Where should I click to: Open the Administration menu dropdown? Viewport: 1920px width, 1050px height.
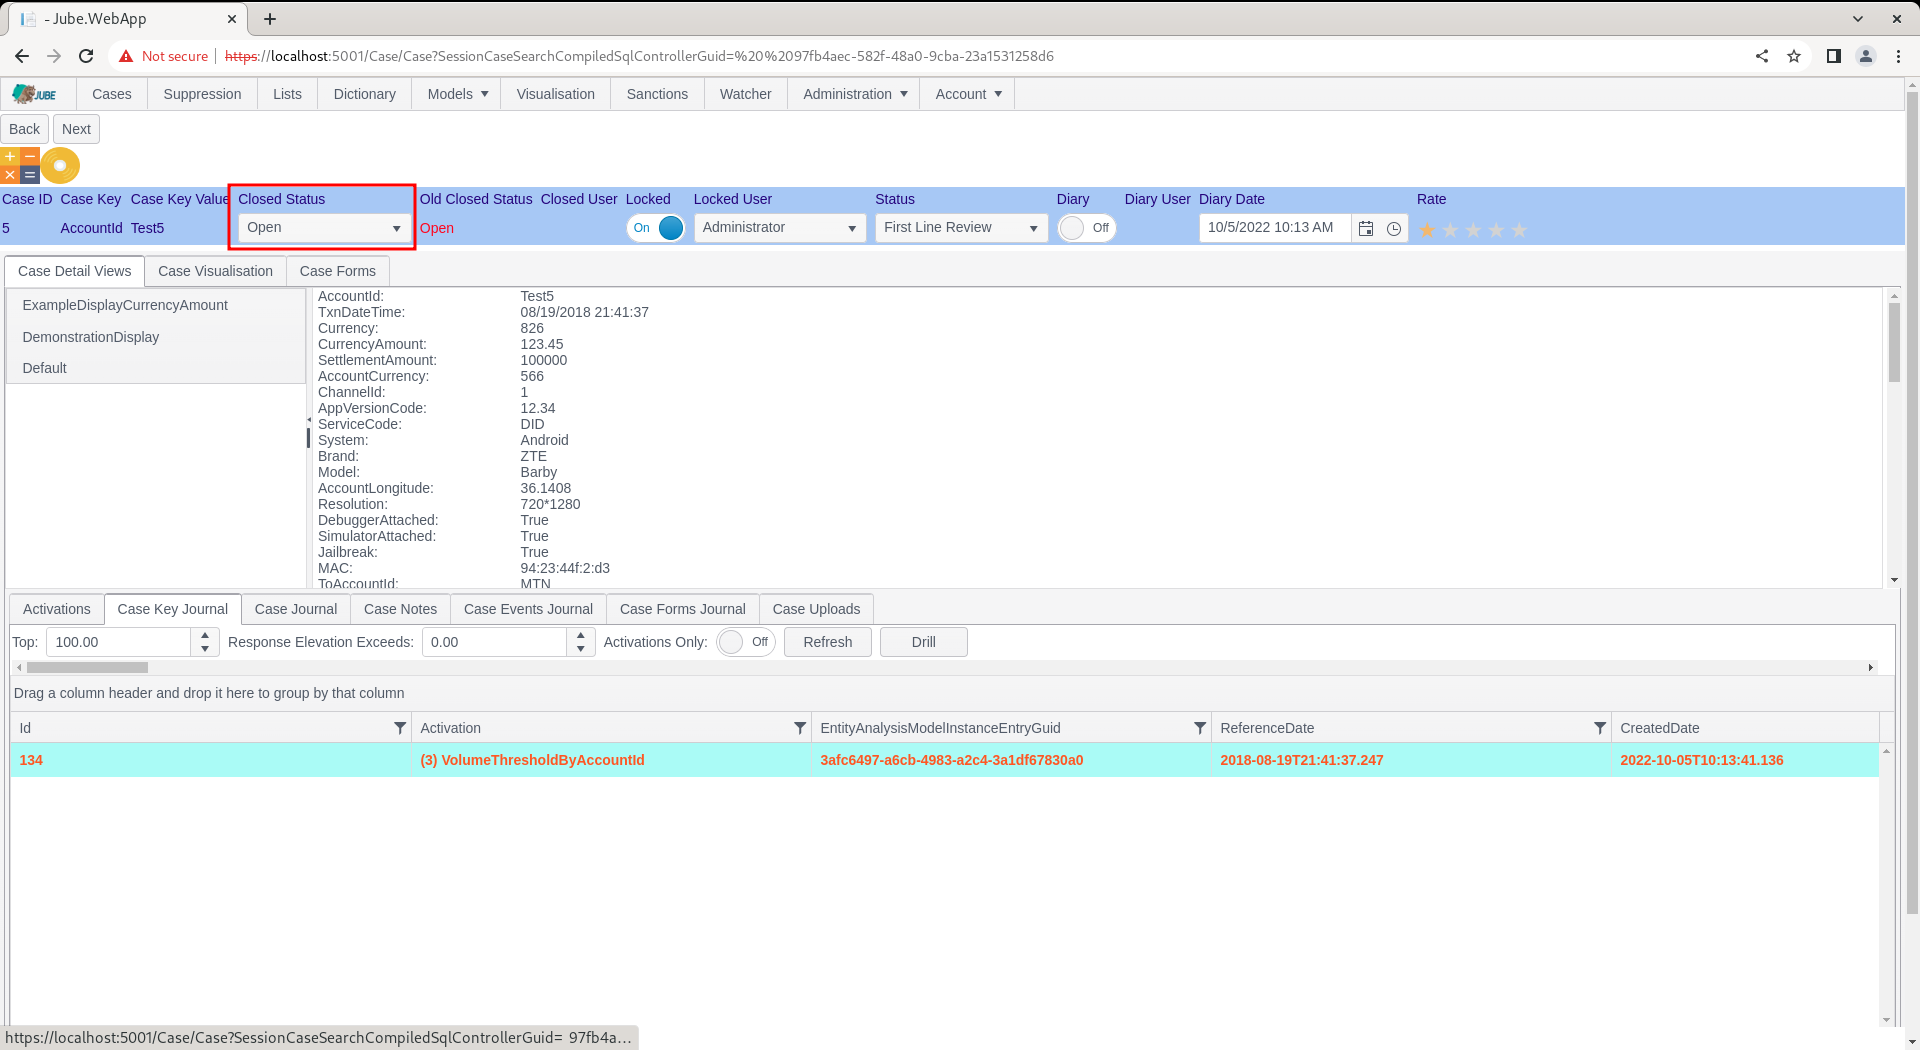pyautogui.click(x=854, y=94)
